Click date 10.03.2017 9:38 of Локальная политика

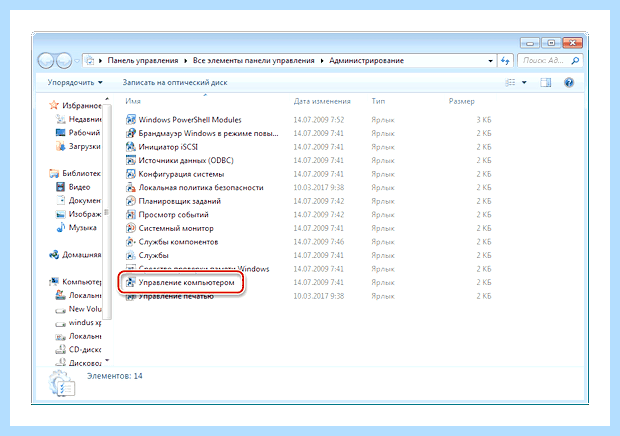click(x=319, y=187)
